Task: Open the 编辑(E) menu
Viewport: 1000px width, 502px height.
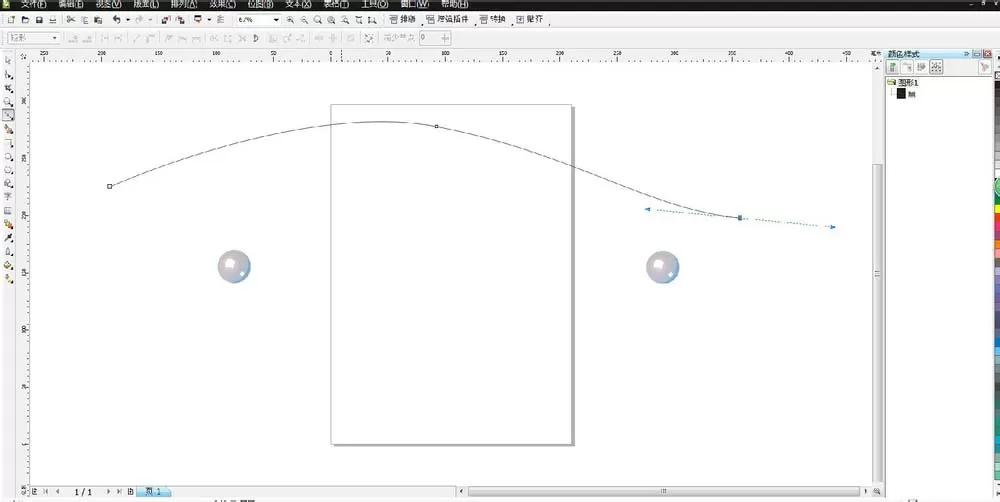Action: [71, 4]
